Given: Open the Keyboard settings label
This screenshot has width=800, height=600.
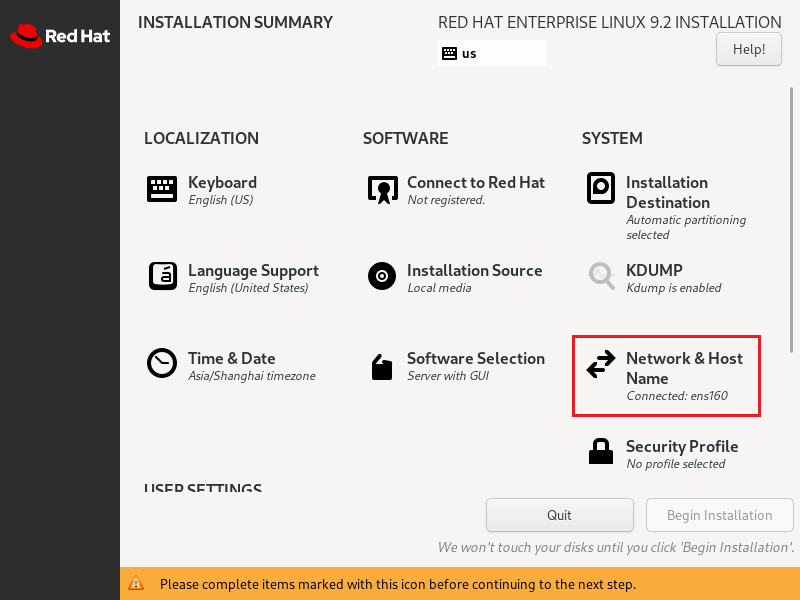Looking at the screenshot, I should [x=222, y=183].
